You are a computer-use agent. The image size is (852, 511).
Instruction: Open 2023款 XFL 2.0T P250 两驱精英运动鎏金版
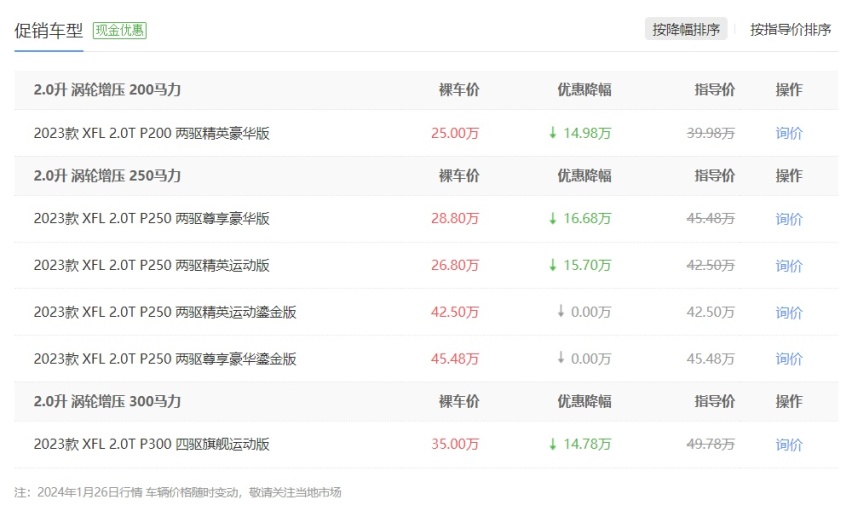[165, 312]
